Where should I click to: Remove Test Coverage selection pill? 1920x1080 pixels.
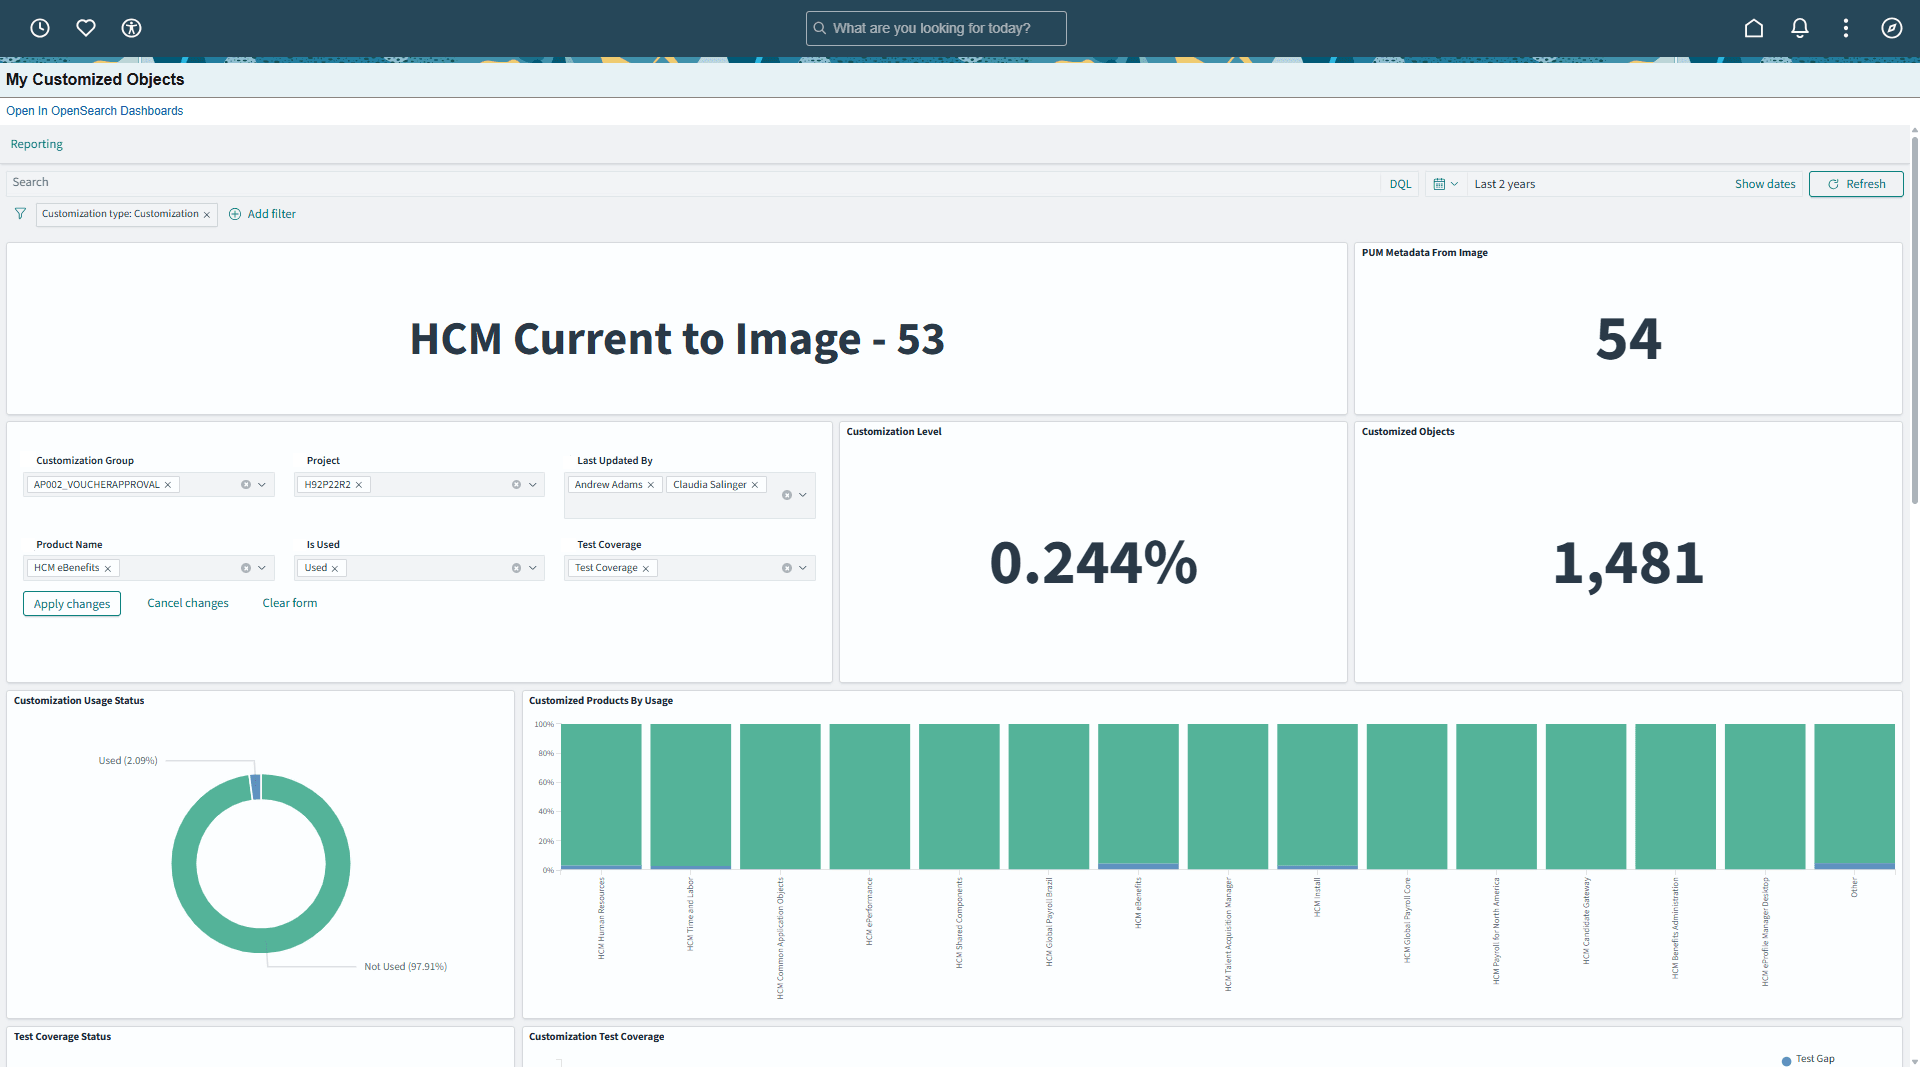click(x=646, y=569)
